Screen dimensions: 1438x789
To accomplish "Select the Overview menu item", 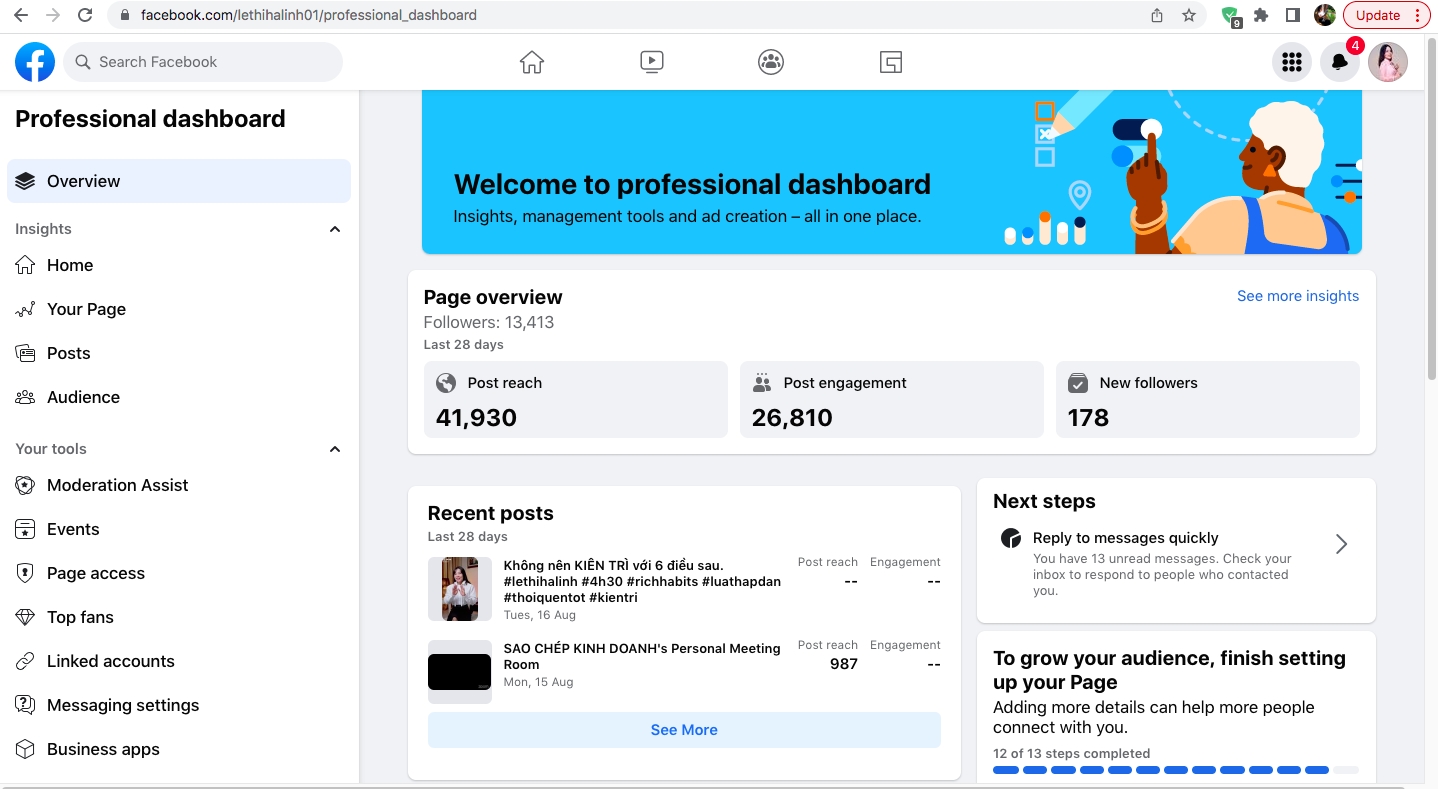I will [x=179, y=181].
